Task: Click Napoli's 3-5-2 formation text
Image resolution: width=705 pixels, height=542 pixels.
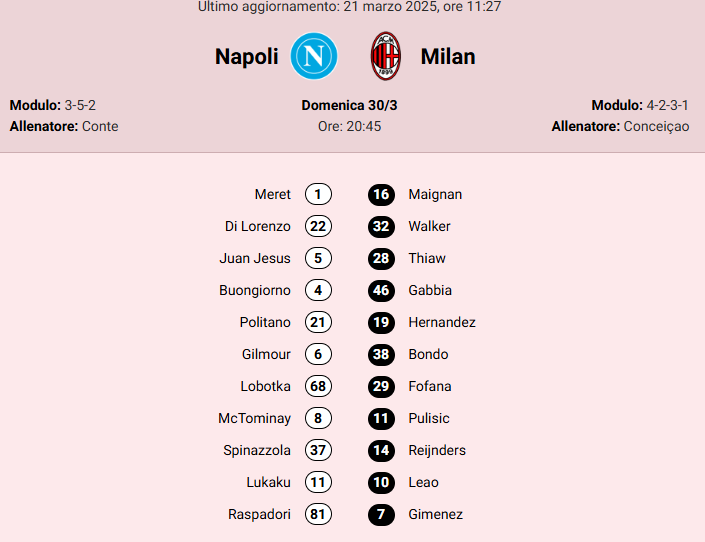Action: click(80, 105)
